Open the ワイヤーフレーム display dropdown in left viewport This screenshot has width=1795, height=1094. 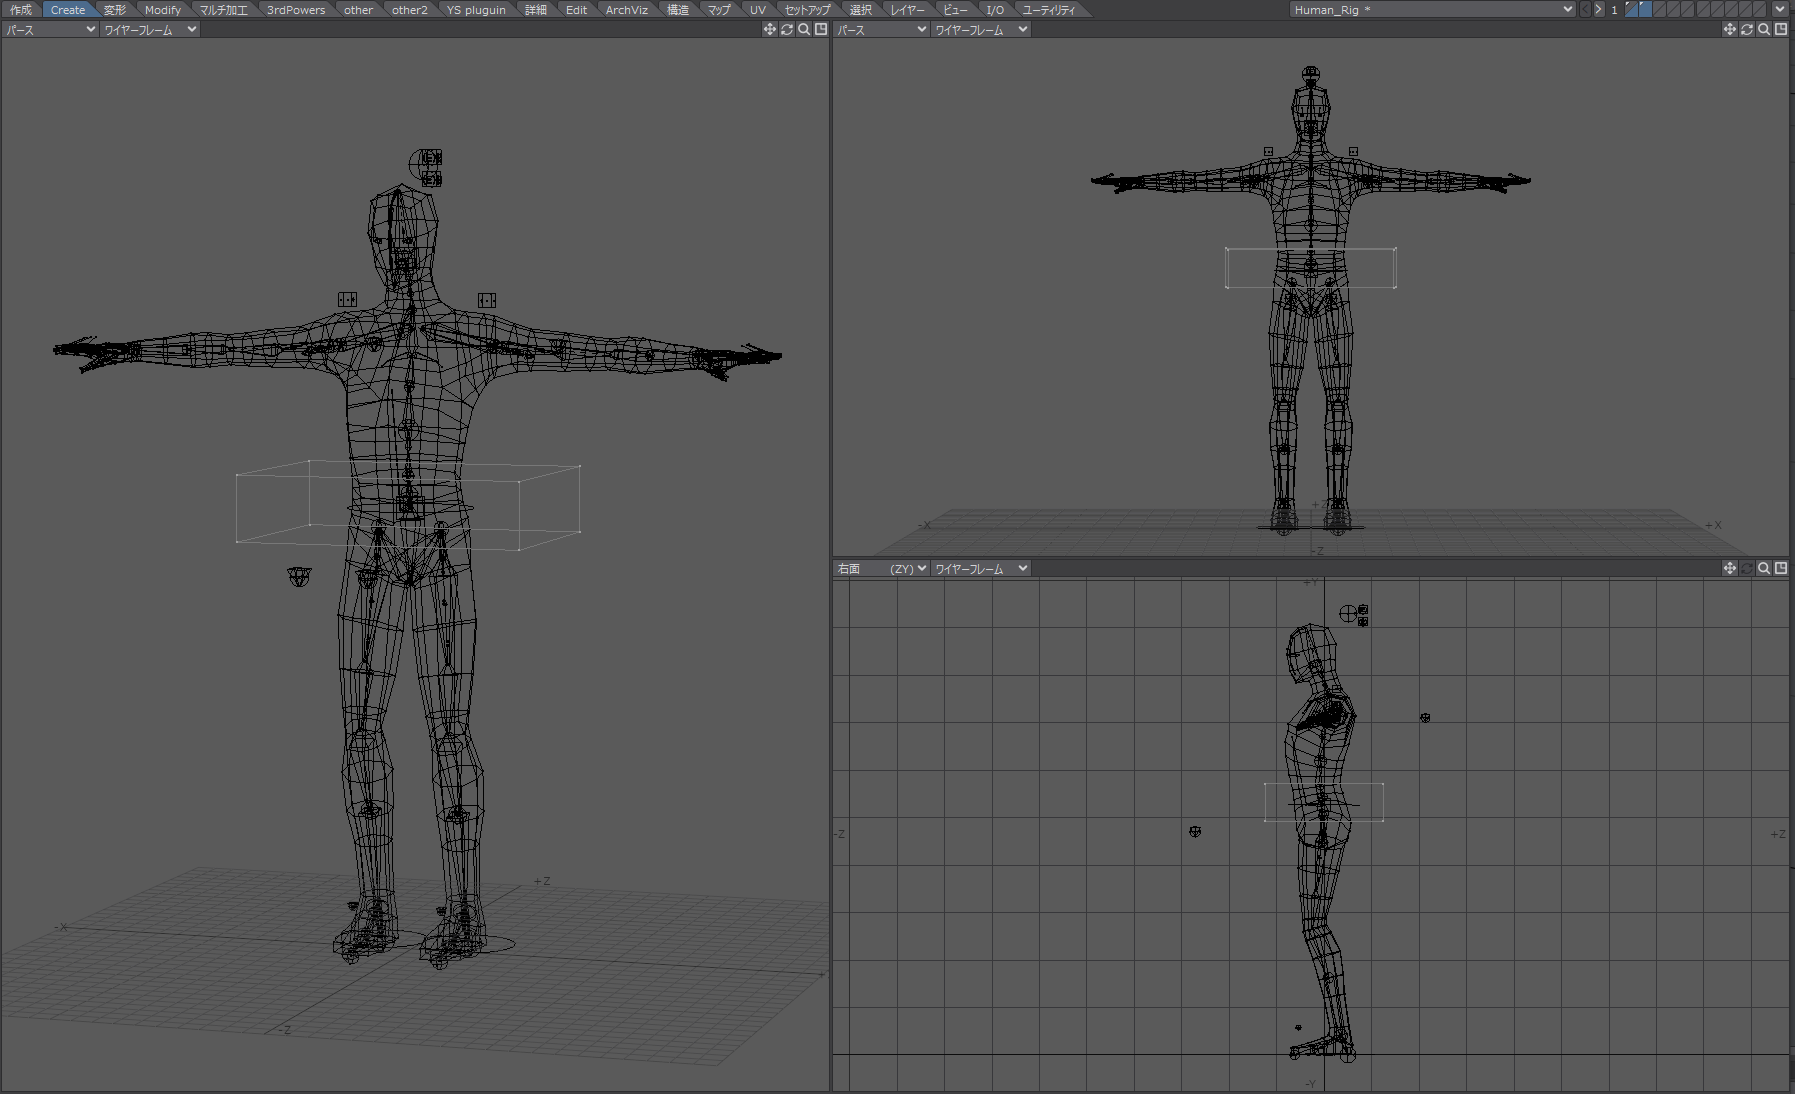pos(150,30)
